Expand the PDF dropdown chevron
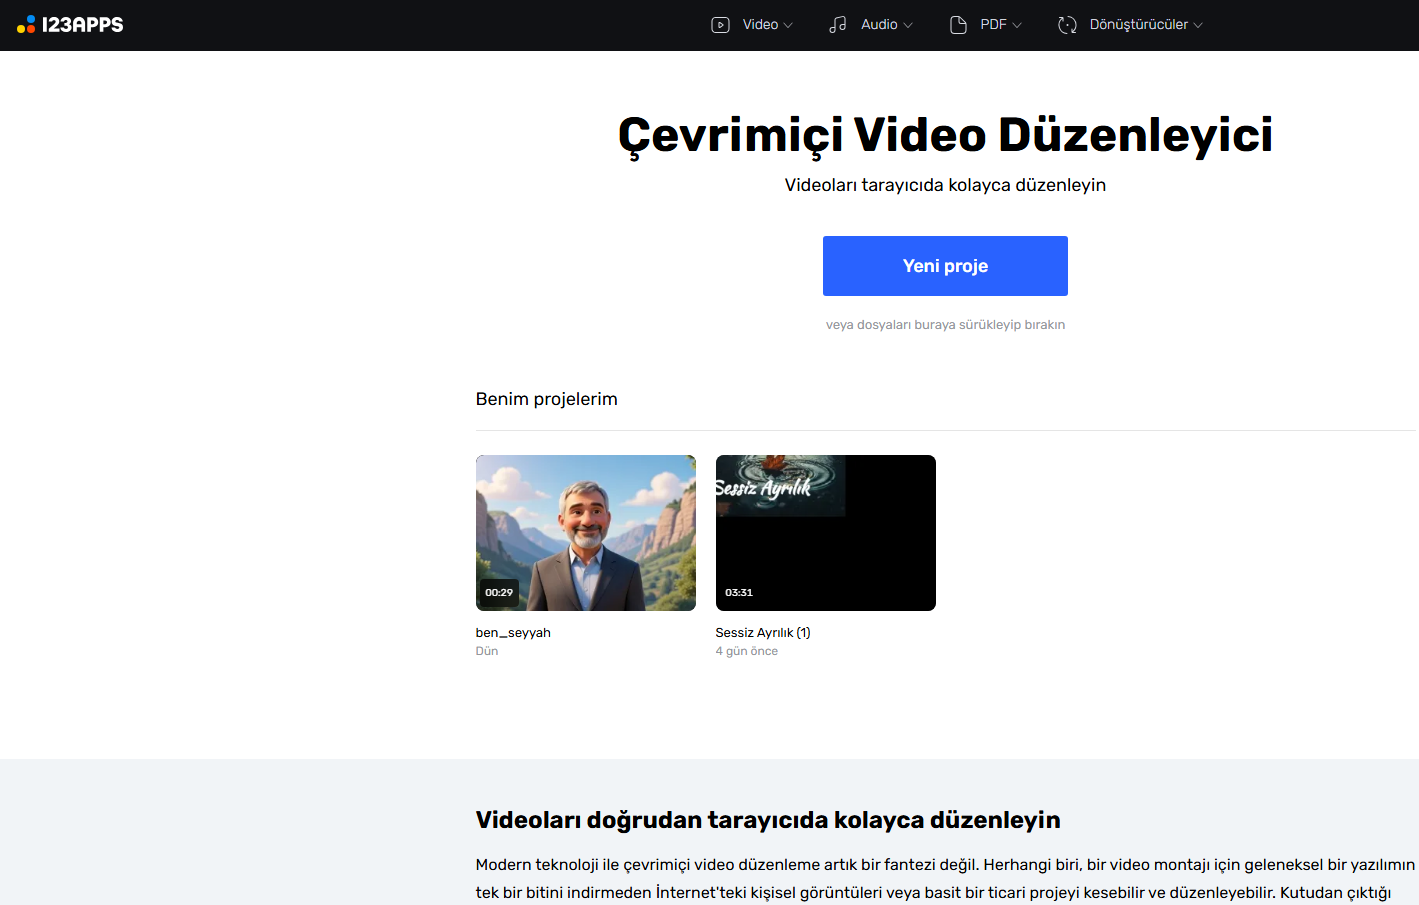The width and height of the screenshot is (1419, 905). [x=1017, y=26]
